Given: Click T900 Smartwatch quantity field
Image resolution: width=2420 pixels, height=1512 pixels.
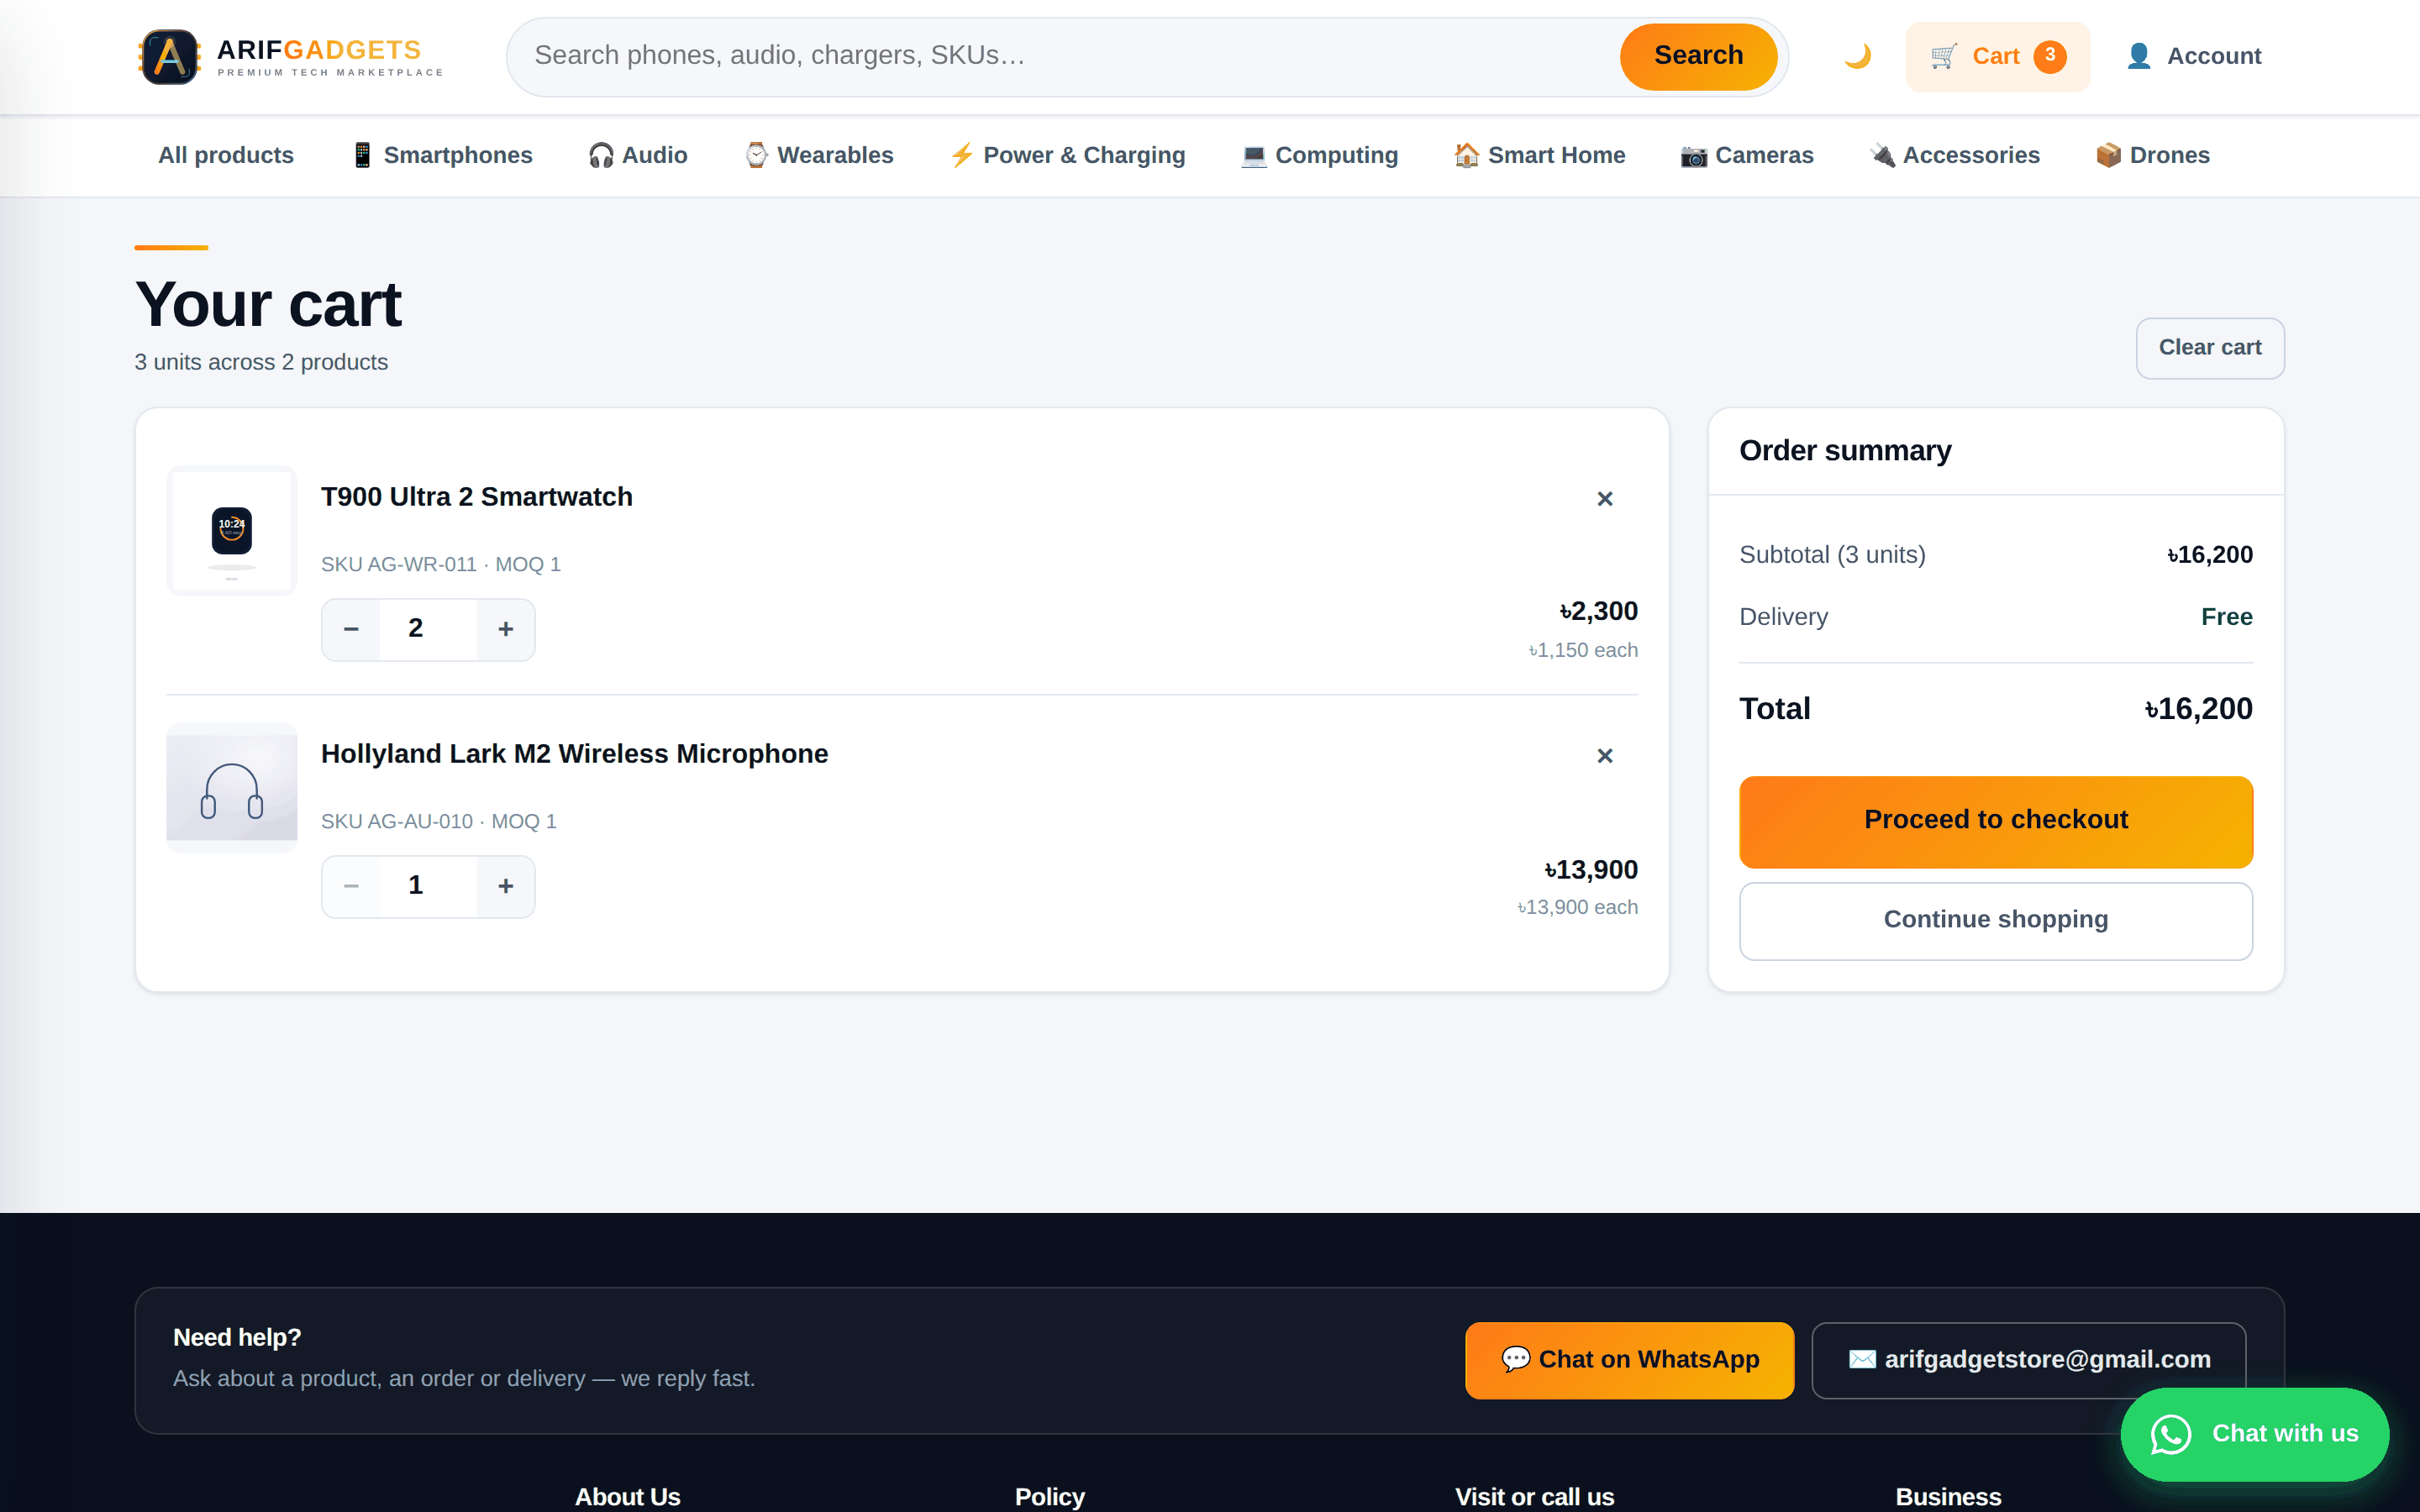Looking at the screenshot, I should (428, 629).
